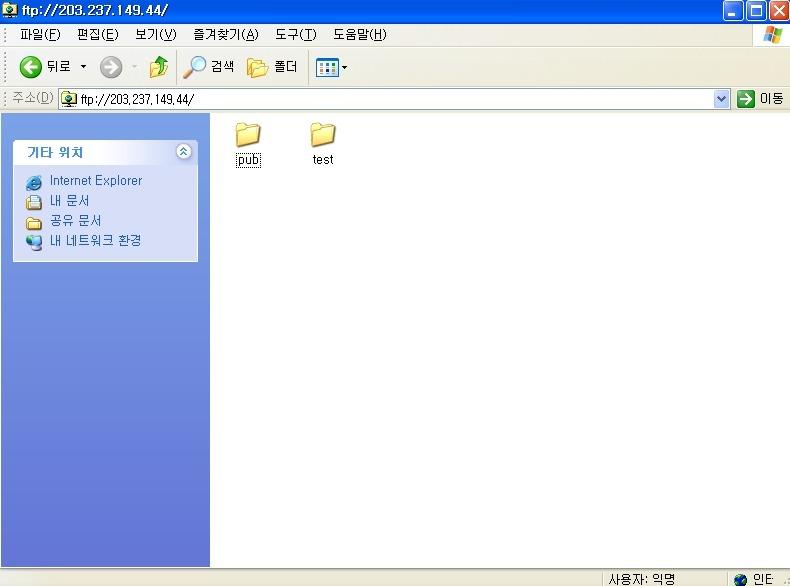
Task: Click the 내 문서 documents icon
Action: point(34,202)
